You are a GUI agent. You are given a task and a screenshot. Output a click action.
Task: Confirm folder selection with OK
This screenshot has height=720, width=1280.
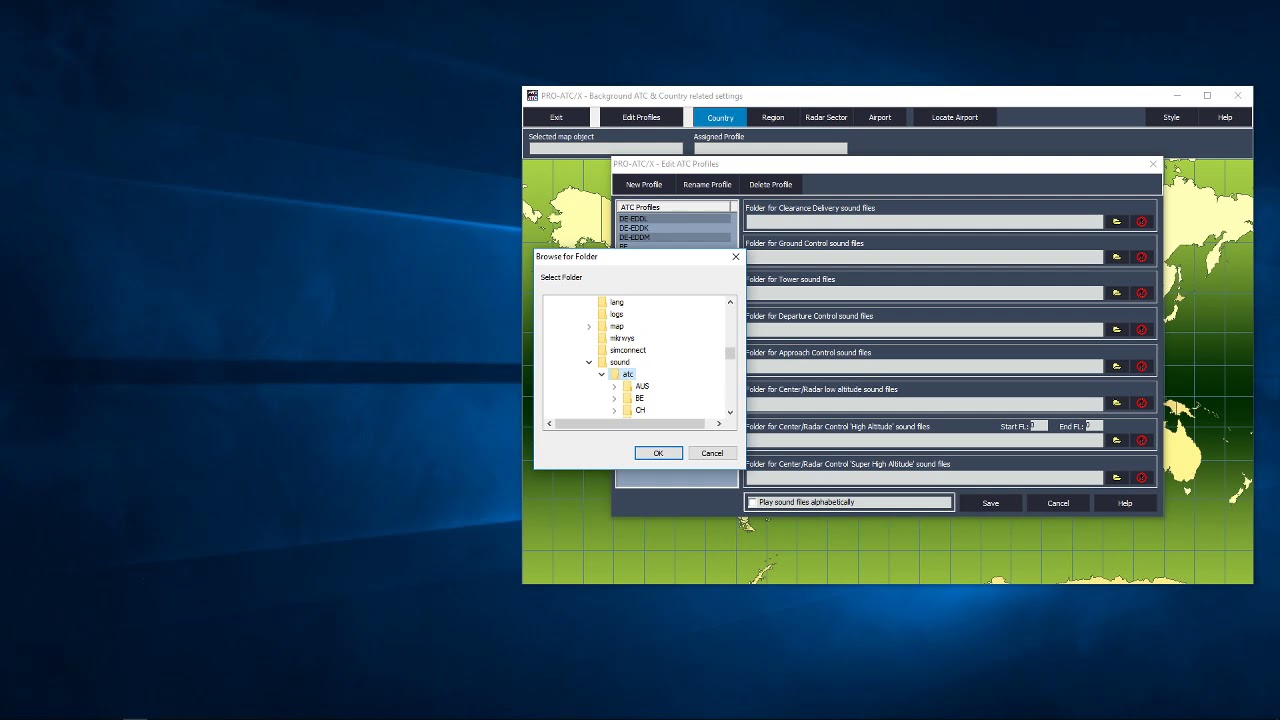658,453
